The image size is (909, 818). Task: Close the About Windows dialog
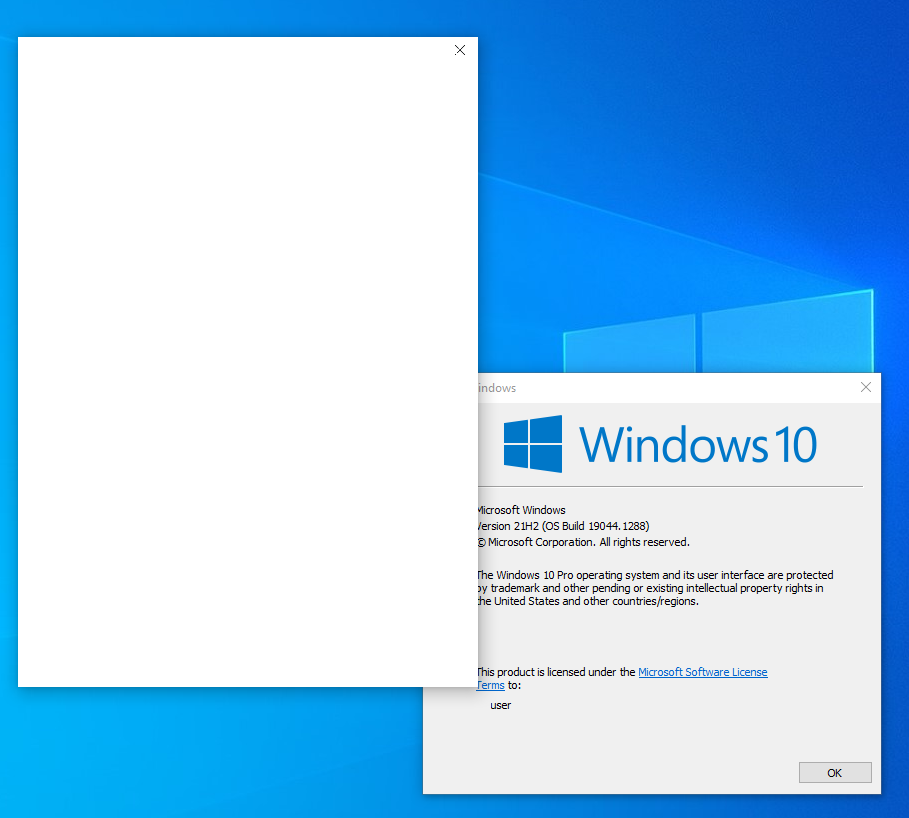click(x=866, y=387)
